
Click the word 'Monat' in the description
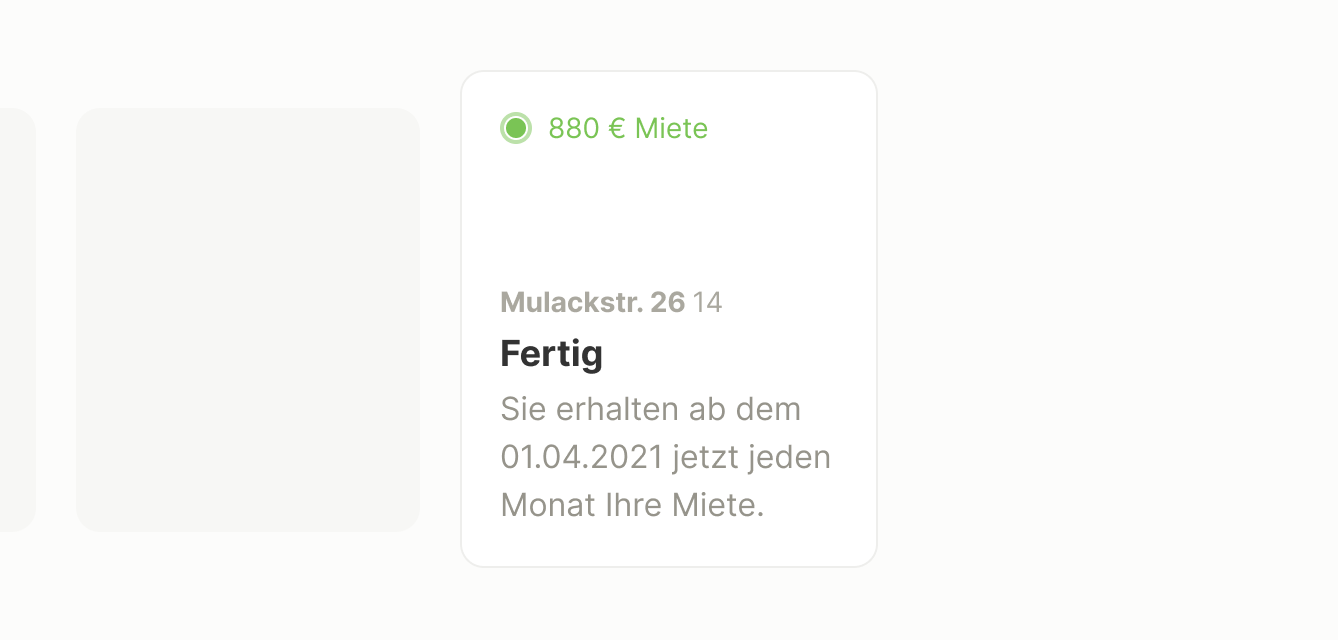pos(548,505)
